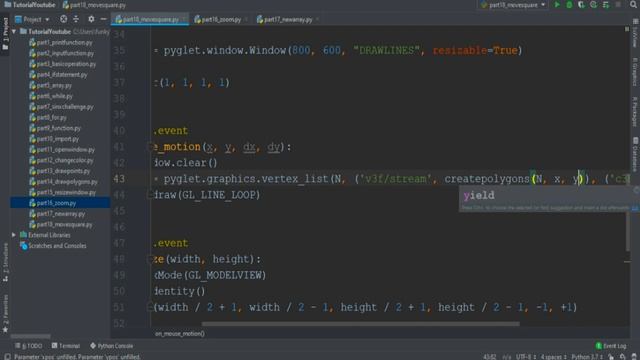Click the Profile run icon
640x360 pixels.
click(593, 5)
